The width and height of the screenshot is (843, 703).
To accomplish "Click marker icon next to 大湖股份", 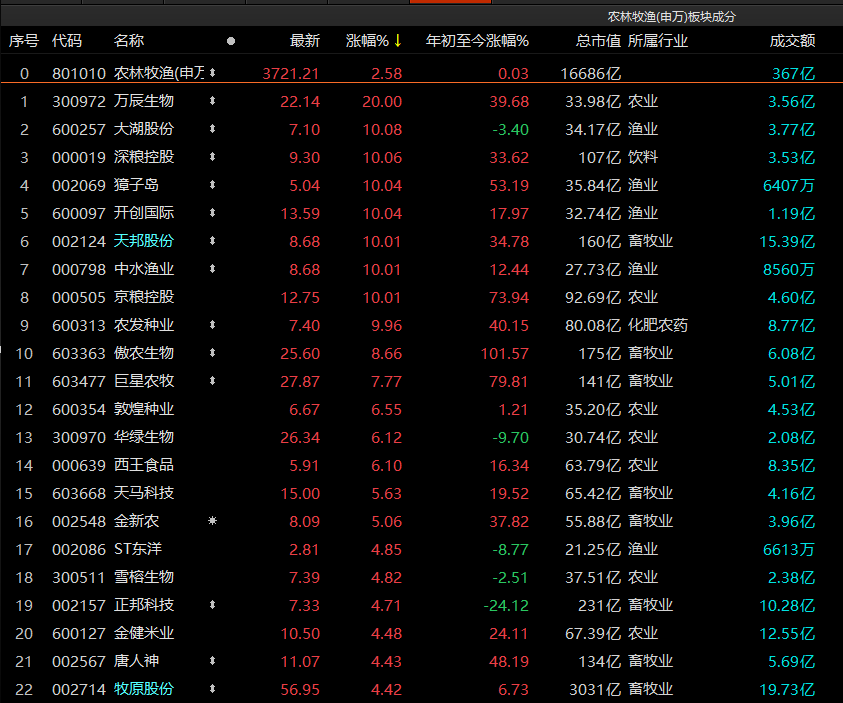I will (x=212, y=128).
